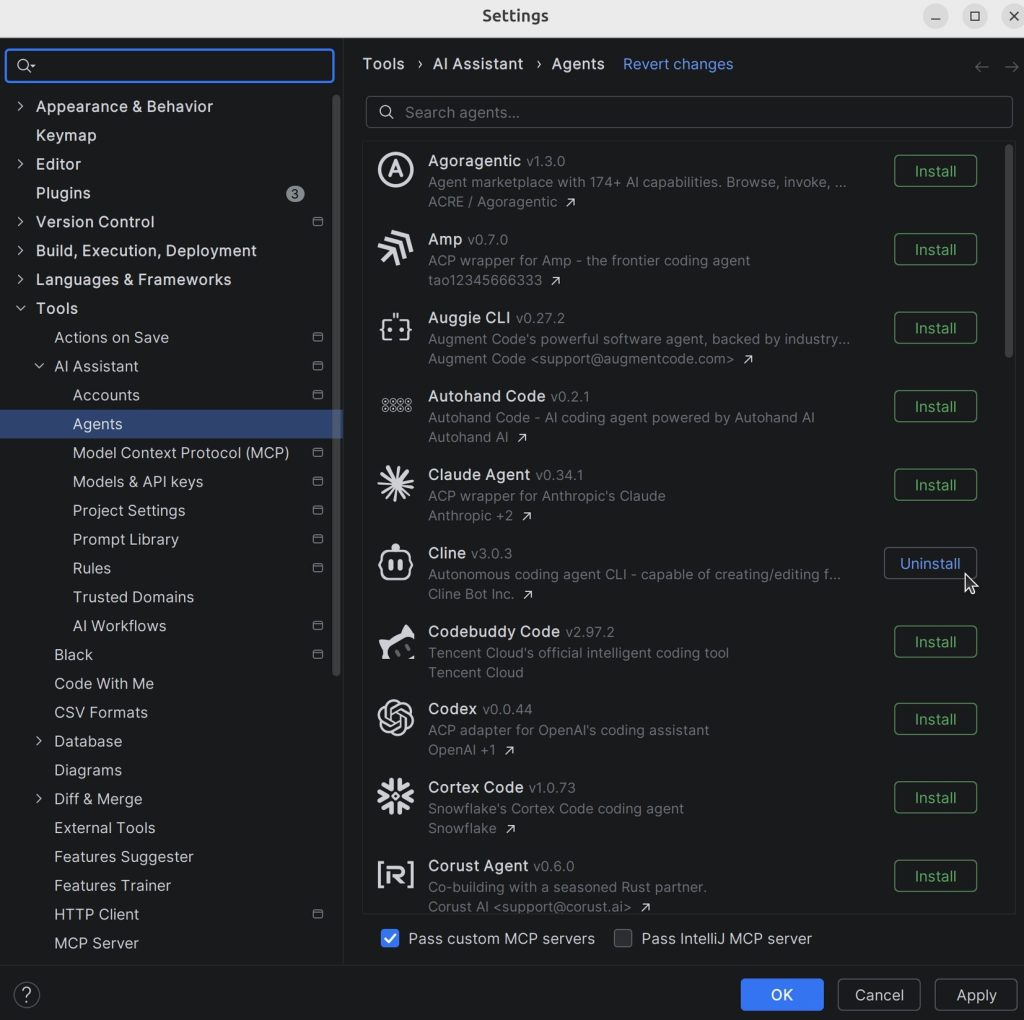Click the Claude Agent starburst logo

(395, 484)
